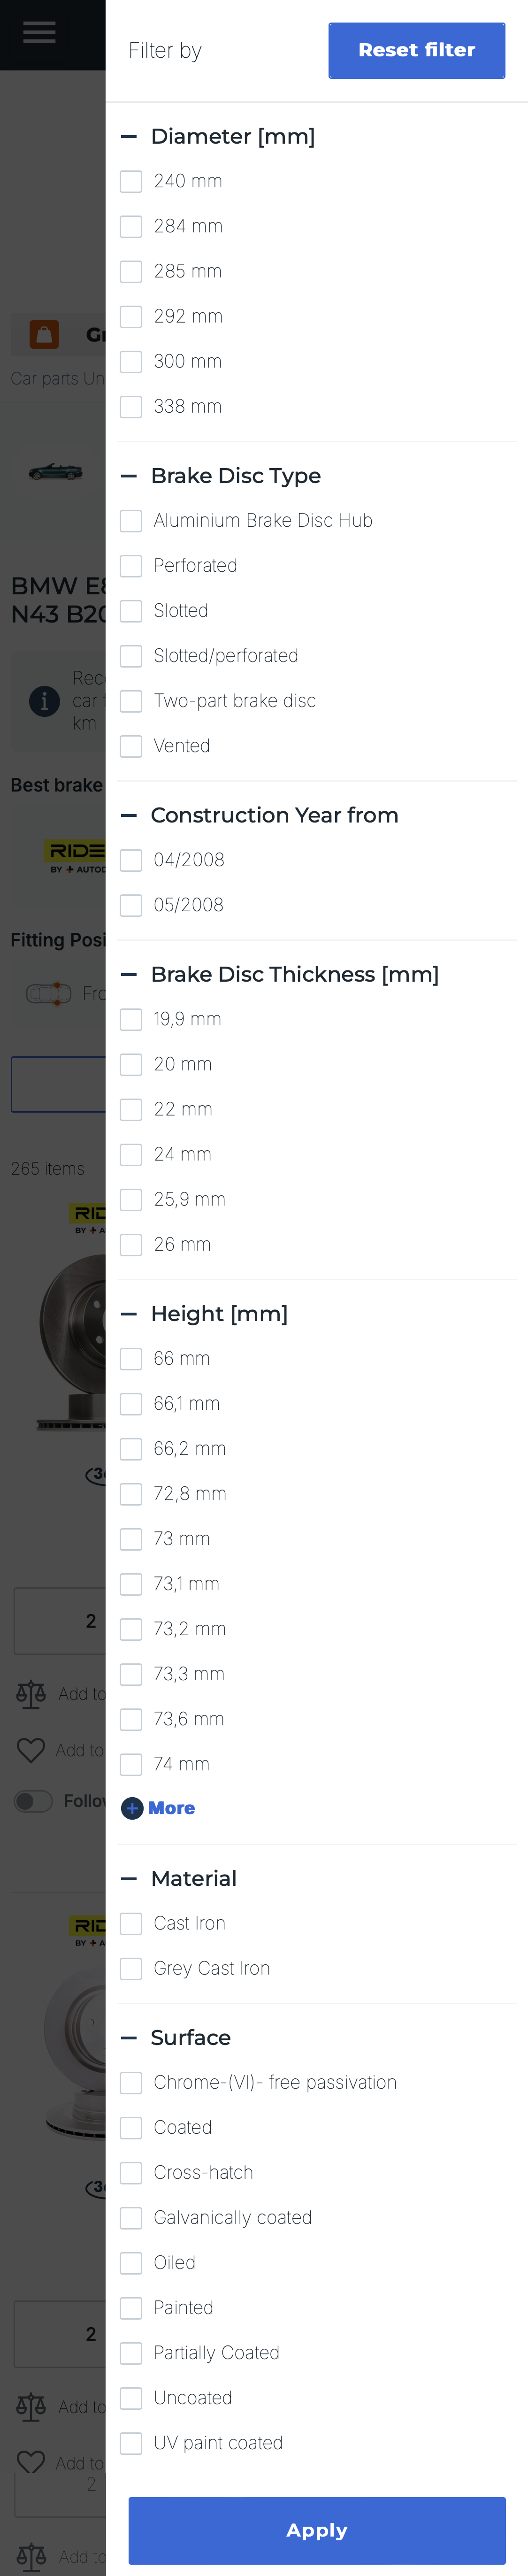Screen dimensions: 528x2576
Task: Select the Galvanically coated surface option
Action: coord(131,2217)
